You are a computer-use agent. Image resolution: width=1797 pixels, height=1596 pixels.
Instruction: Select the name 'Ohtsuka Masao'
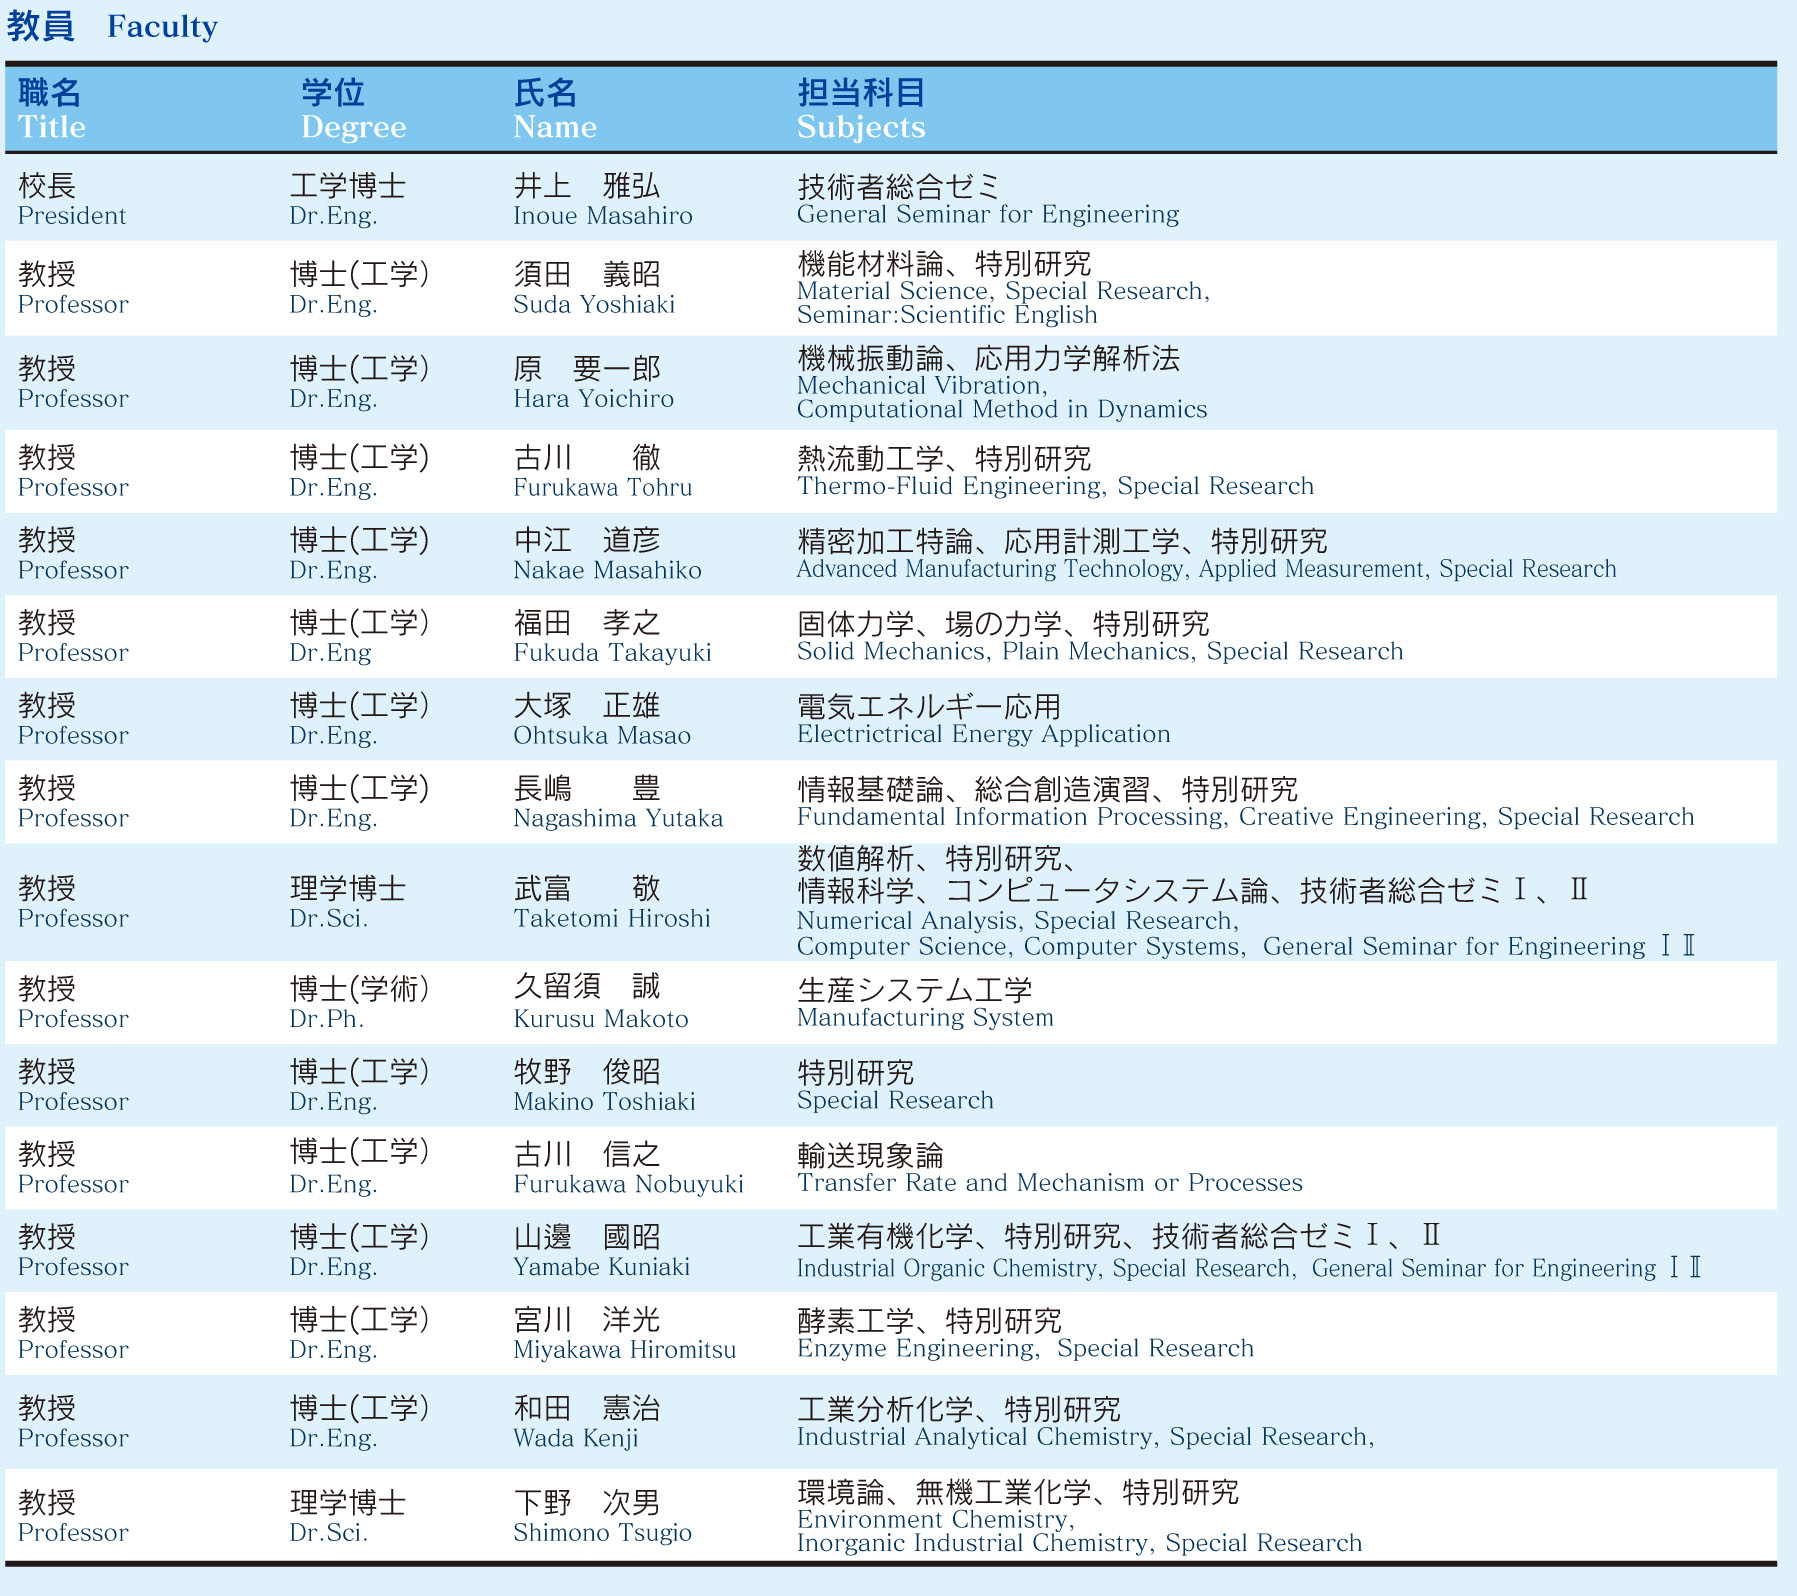pos(602,736)
